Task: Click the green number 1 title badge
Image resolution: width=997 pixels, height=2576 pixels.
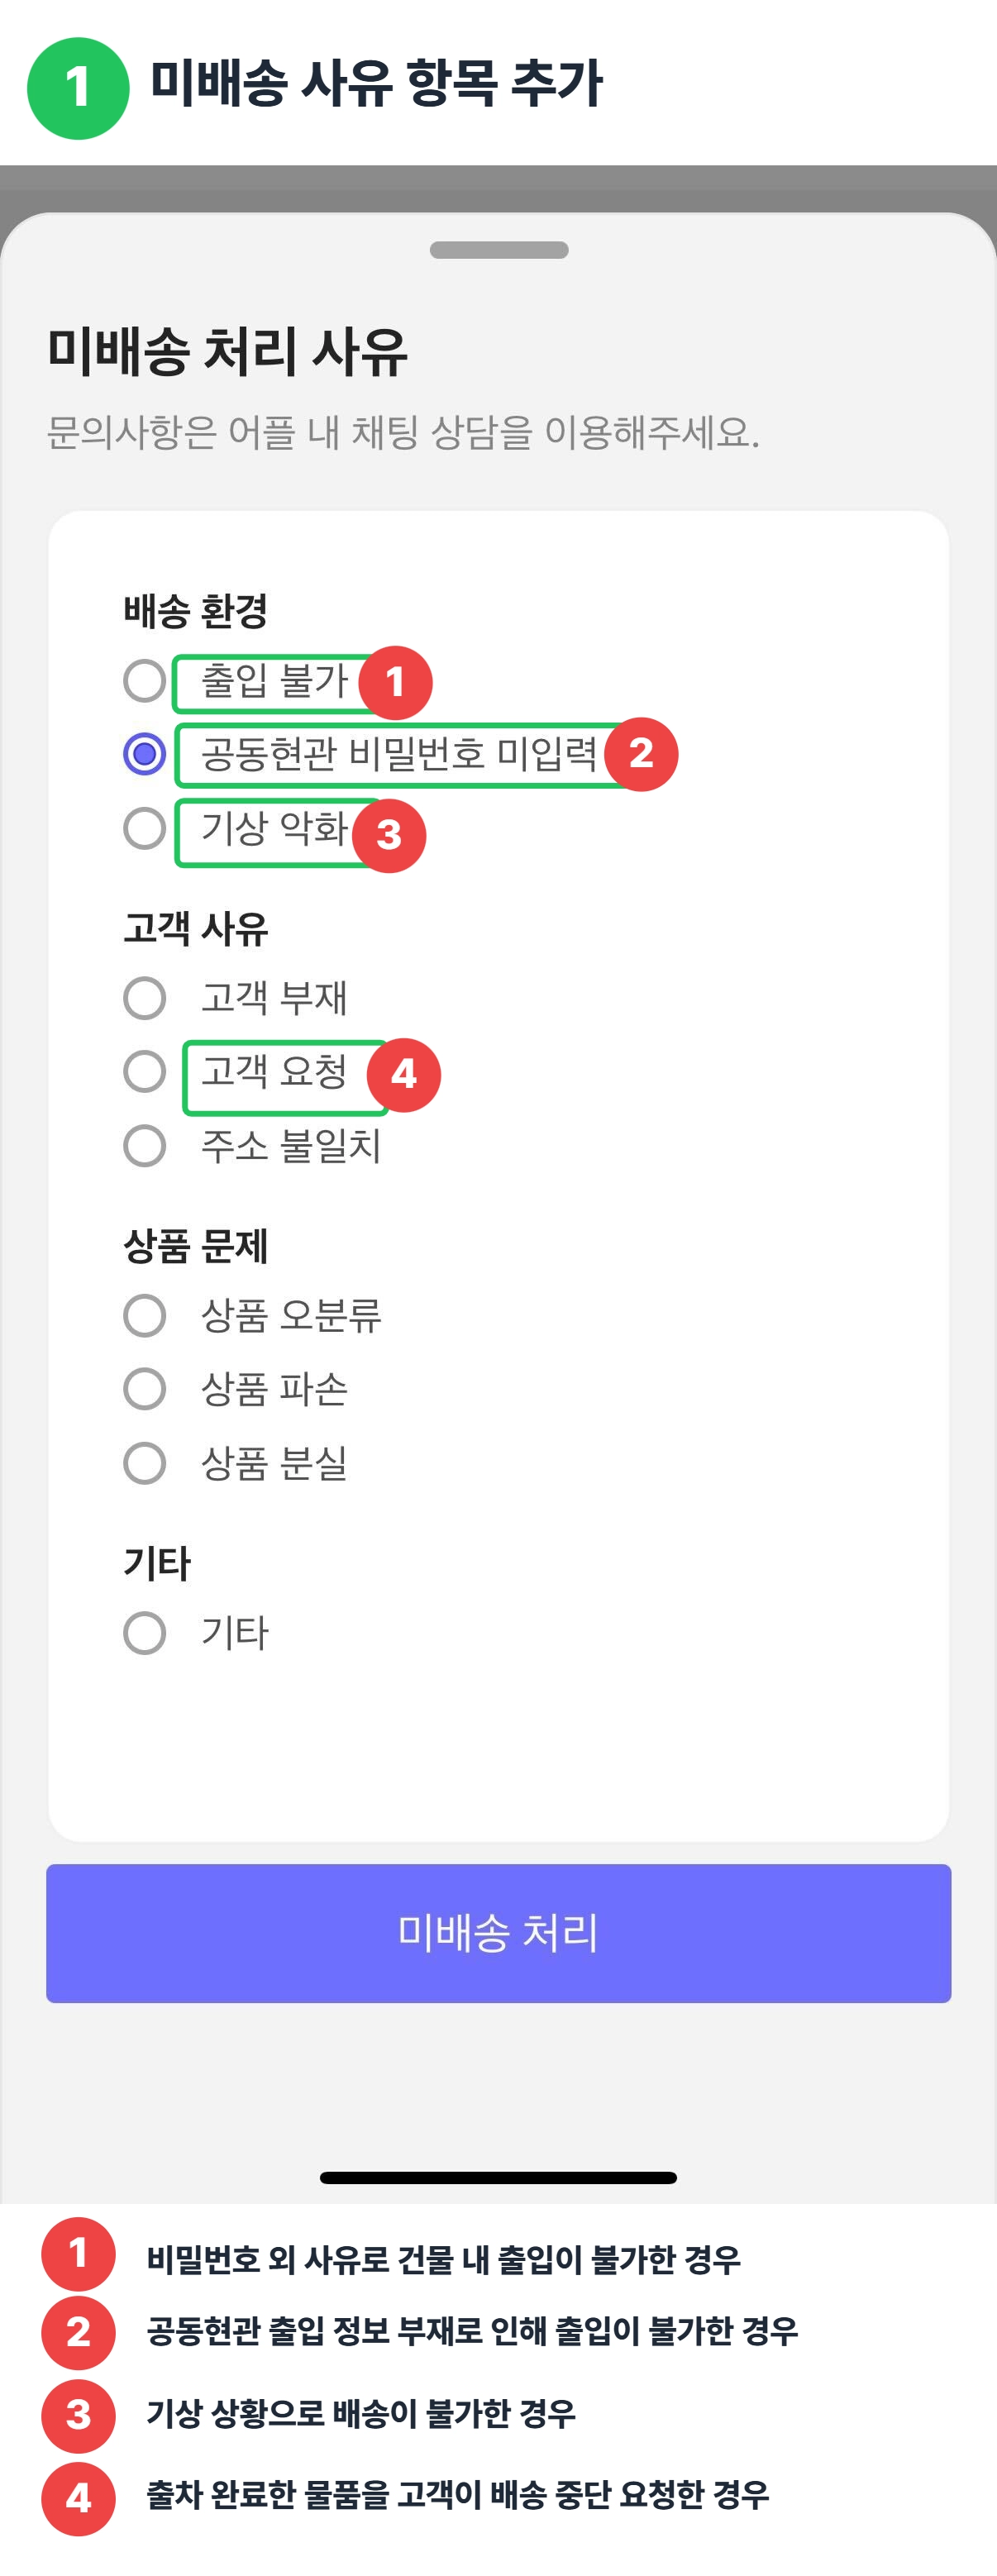Action: tap(78, 88)
